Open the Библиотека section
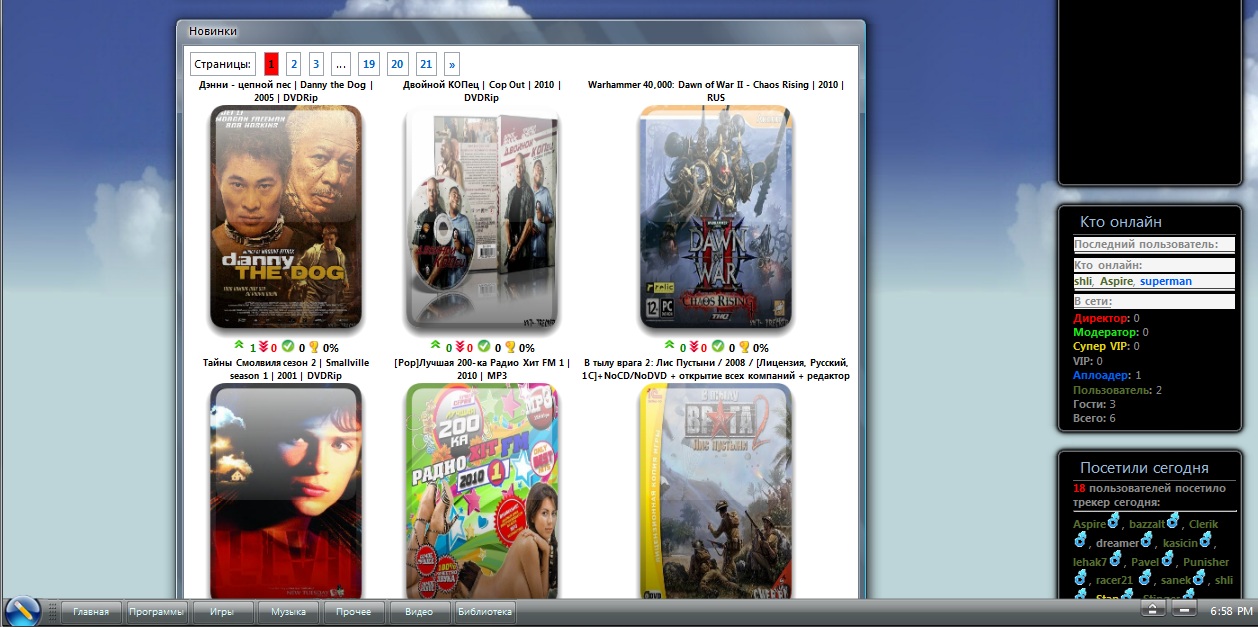1258x627 pixels. click(x=485, y=611)
